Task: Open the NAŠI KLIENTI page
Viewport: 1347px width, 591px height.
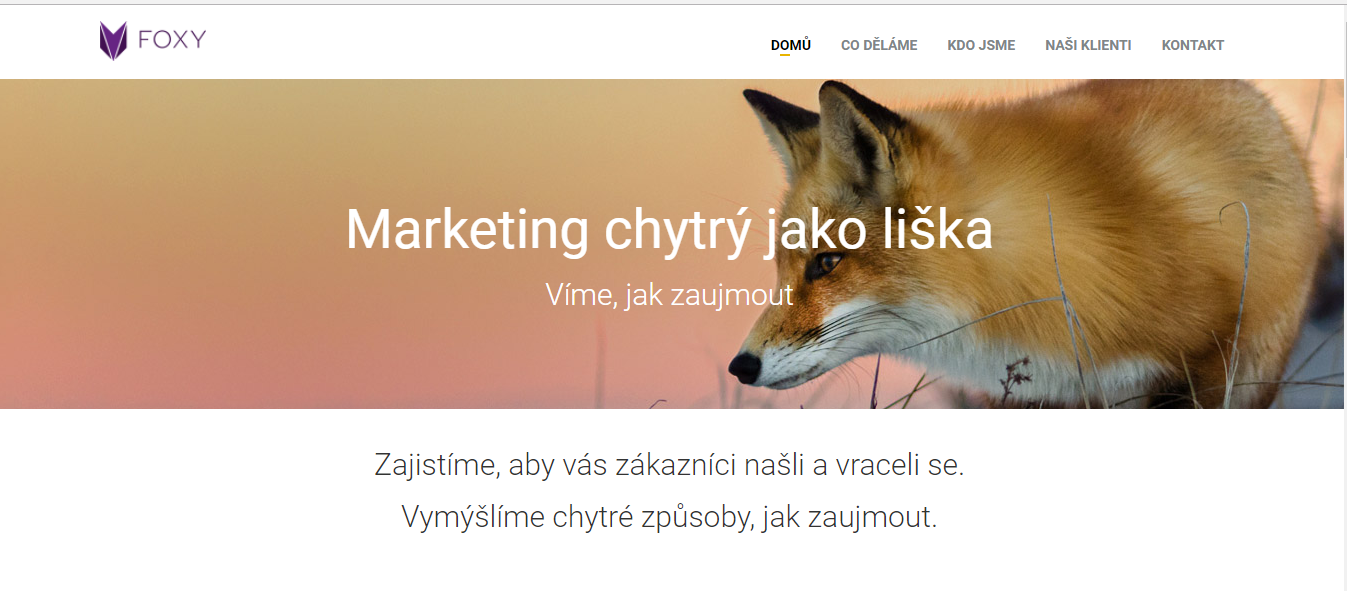Action: [1088, 45]
